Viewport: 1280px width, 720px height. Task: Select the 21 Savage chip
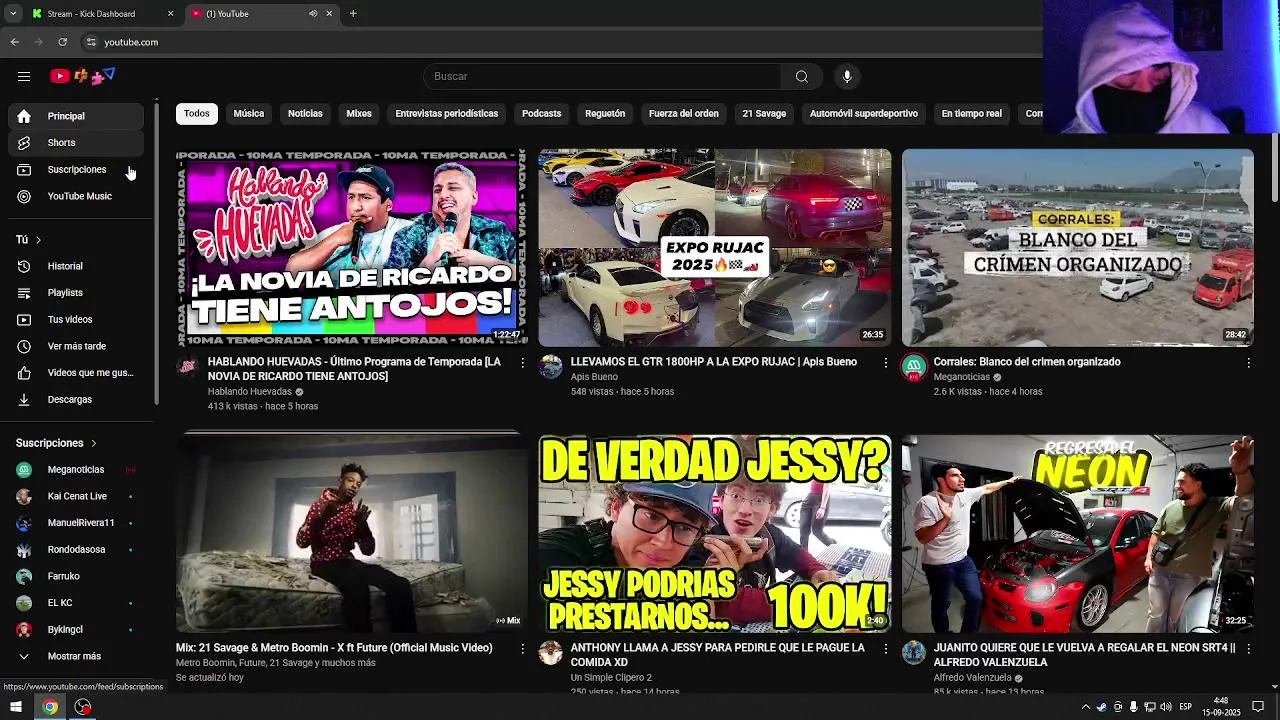click(764, 114)
